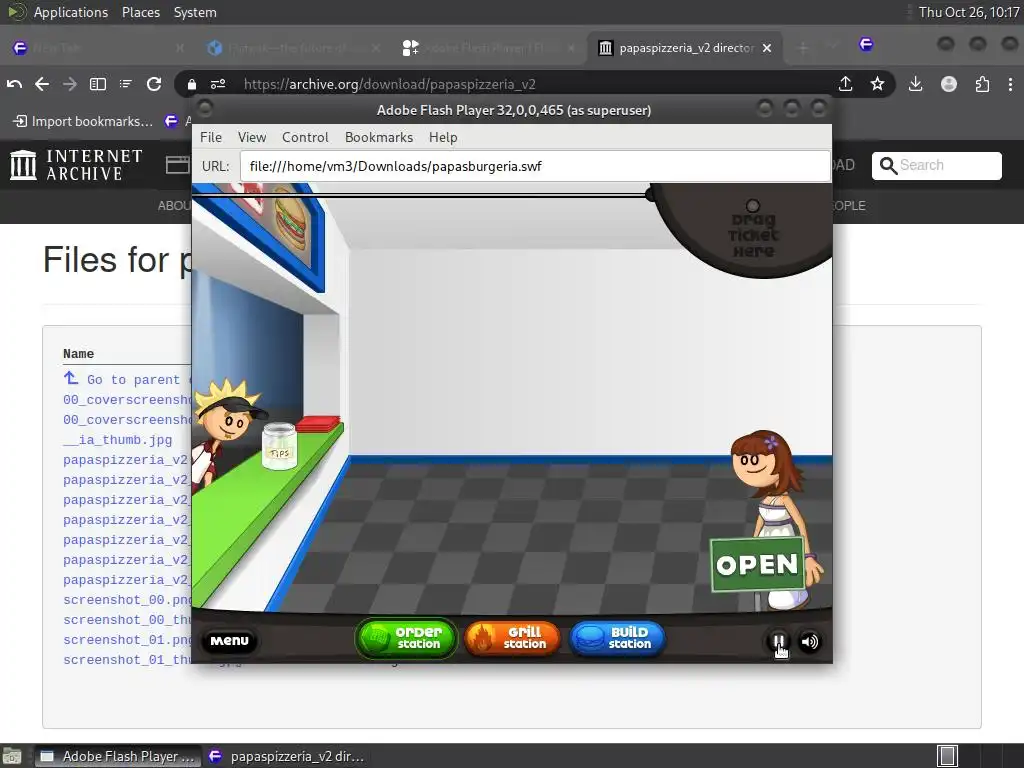Open the Flash Player View menu

(x=251, y=137)
